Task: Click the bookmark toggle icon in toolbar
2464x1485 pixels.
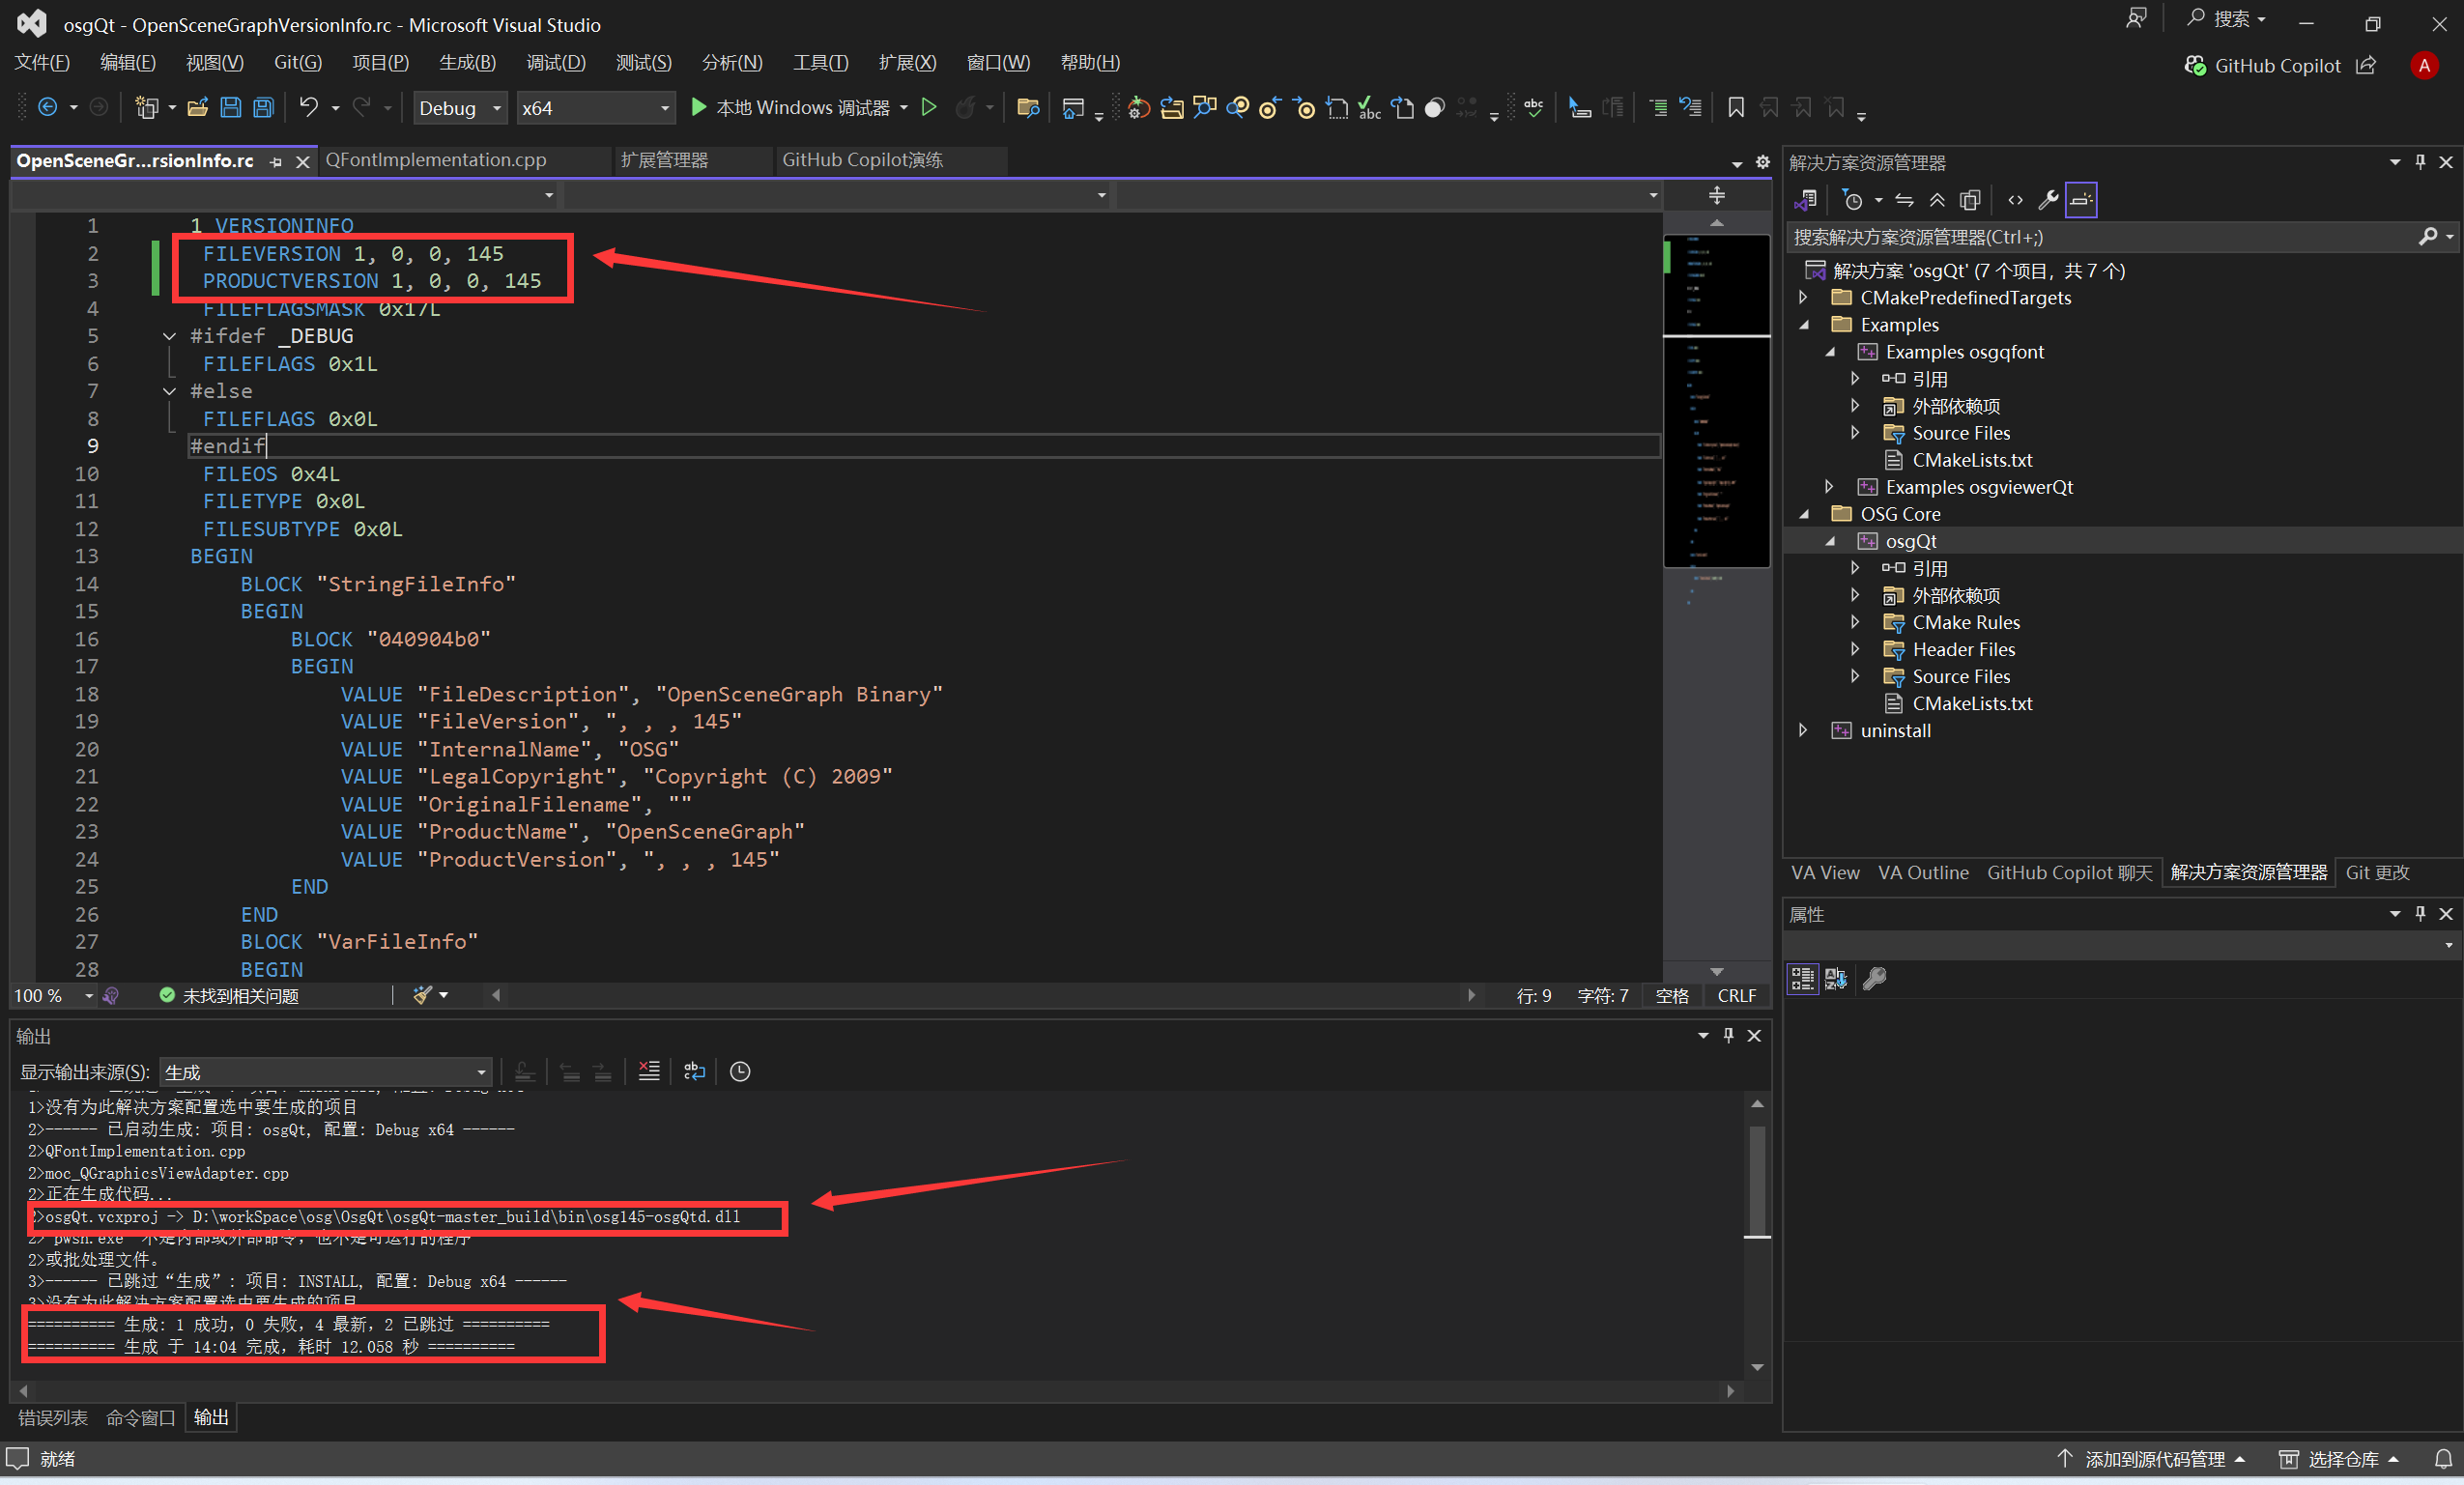Action: click(1736, 107)
